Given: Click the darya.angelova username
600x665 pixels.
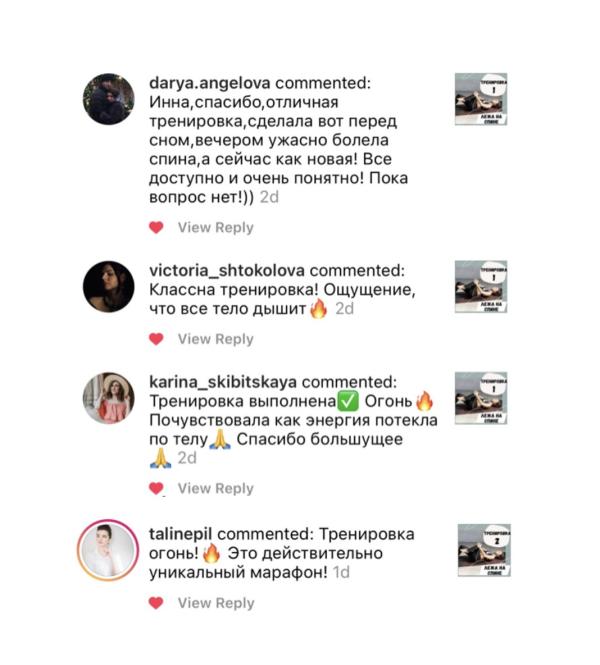Looking at the screenshot, I should pos(209,83).
